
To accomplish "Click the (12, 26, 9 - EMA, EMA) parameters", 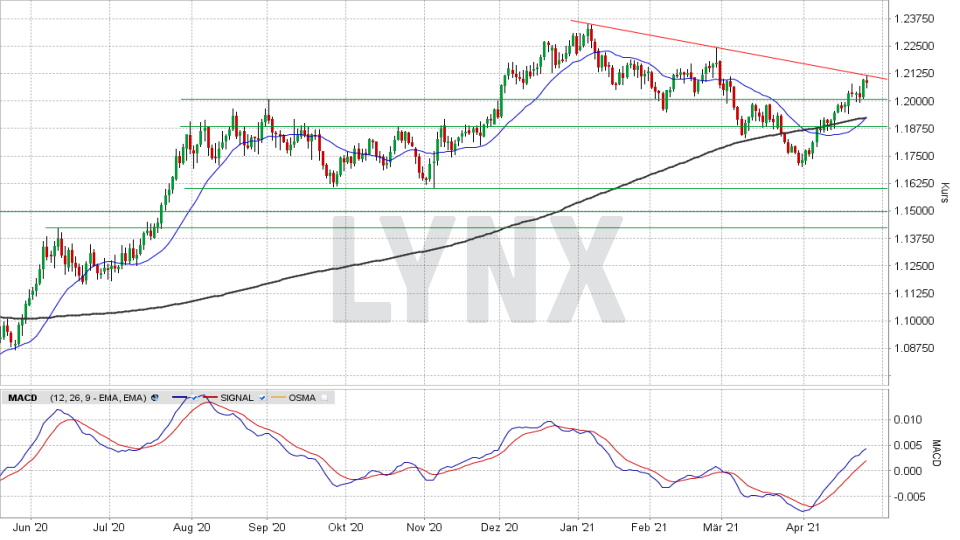I will pyautogui.click(x=95, y=398).
